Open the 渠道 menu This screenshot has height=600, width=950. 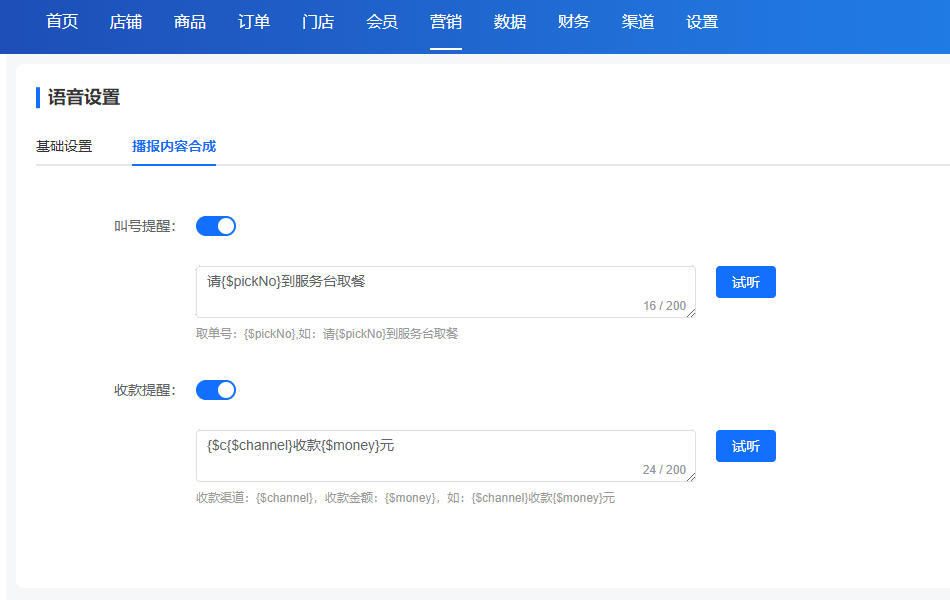pyautogui.click(x=638, y=22)
